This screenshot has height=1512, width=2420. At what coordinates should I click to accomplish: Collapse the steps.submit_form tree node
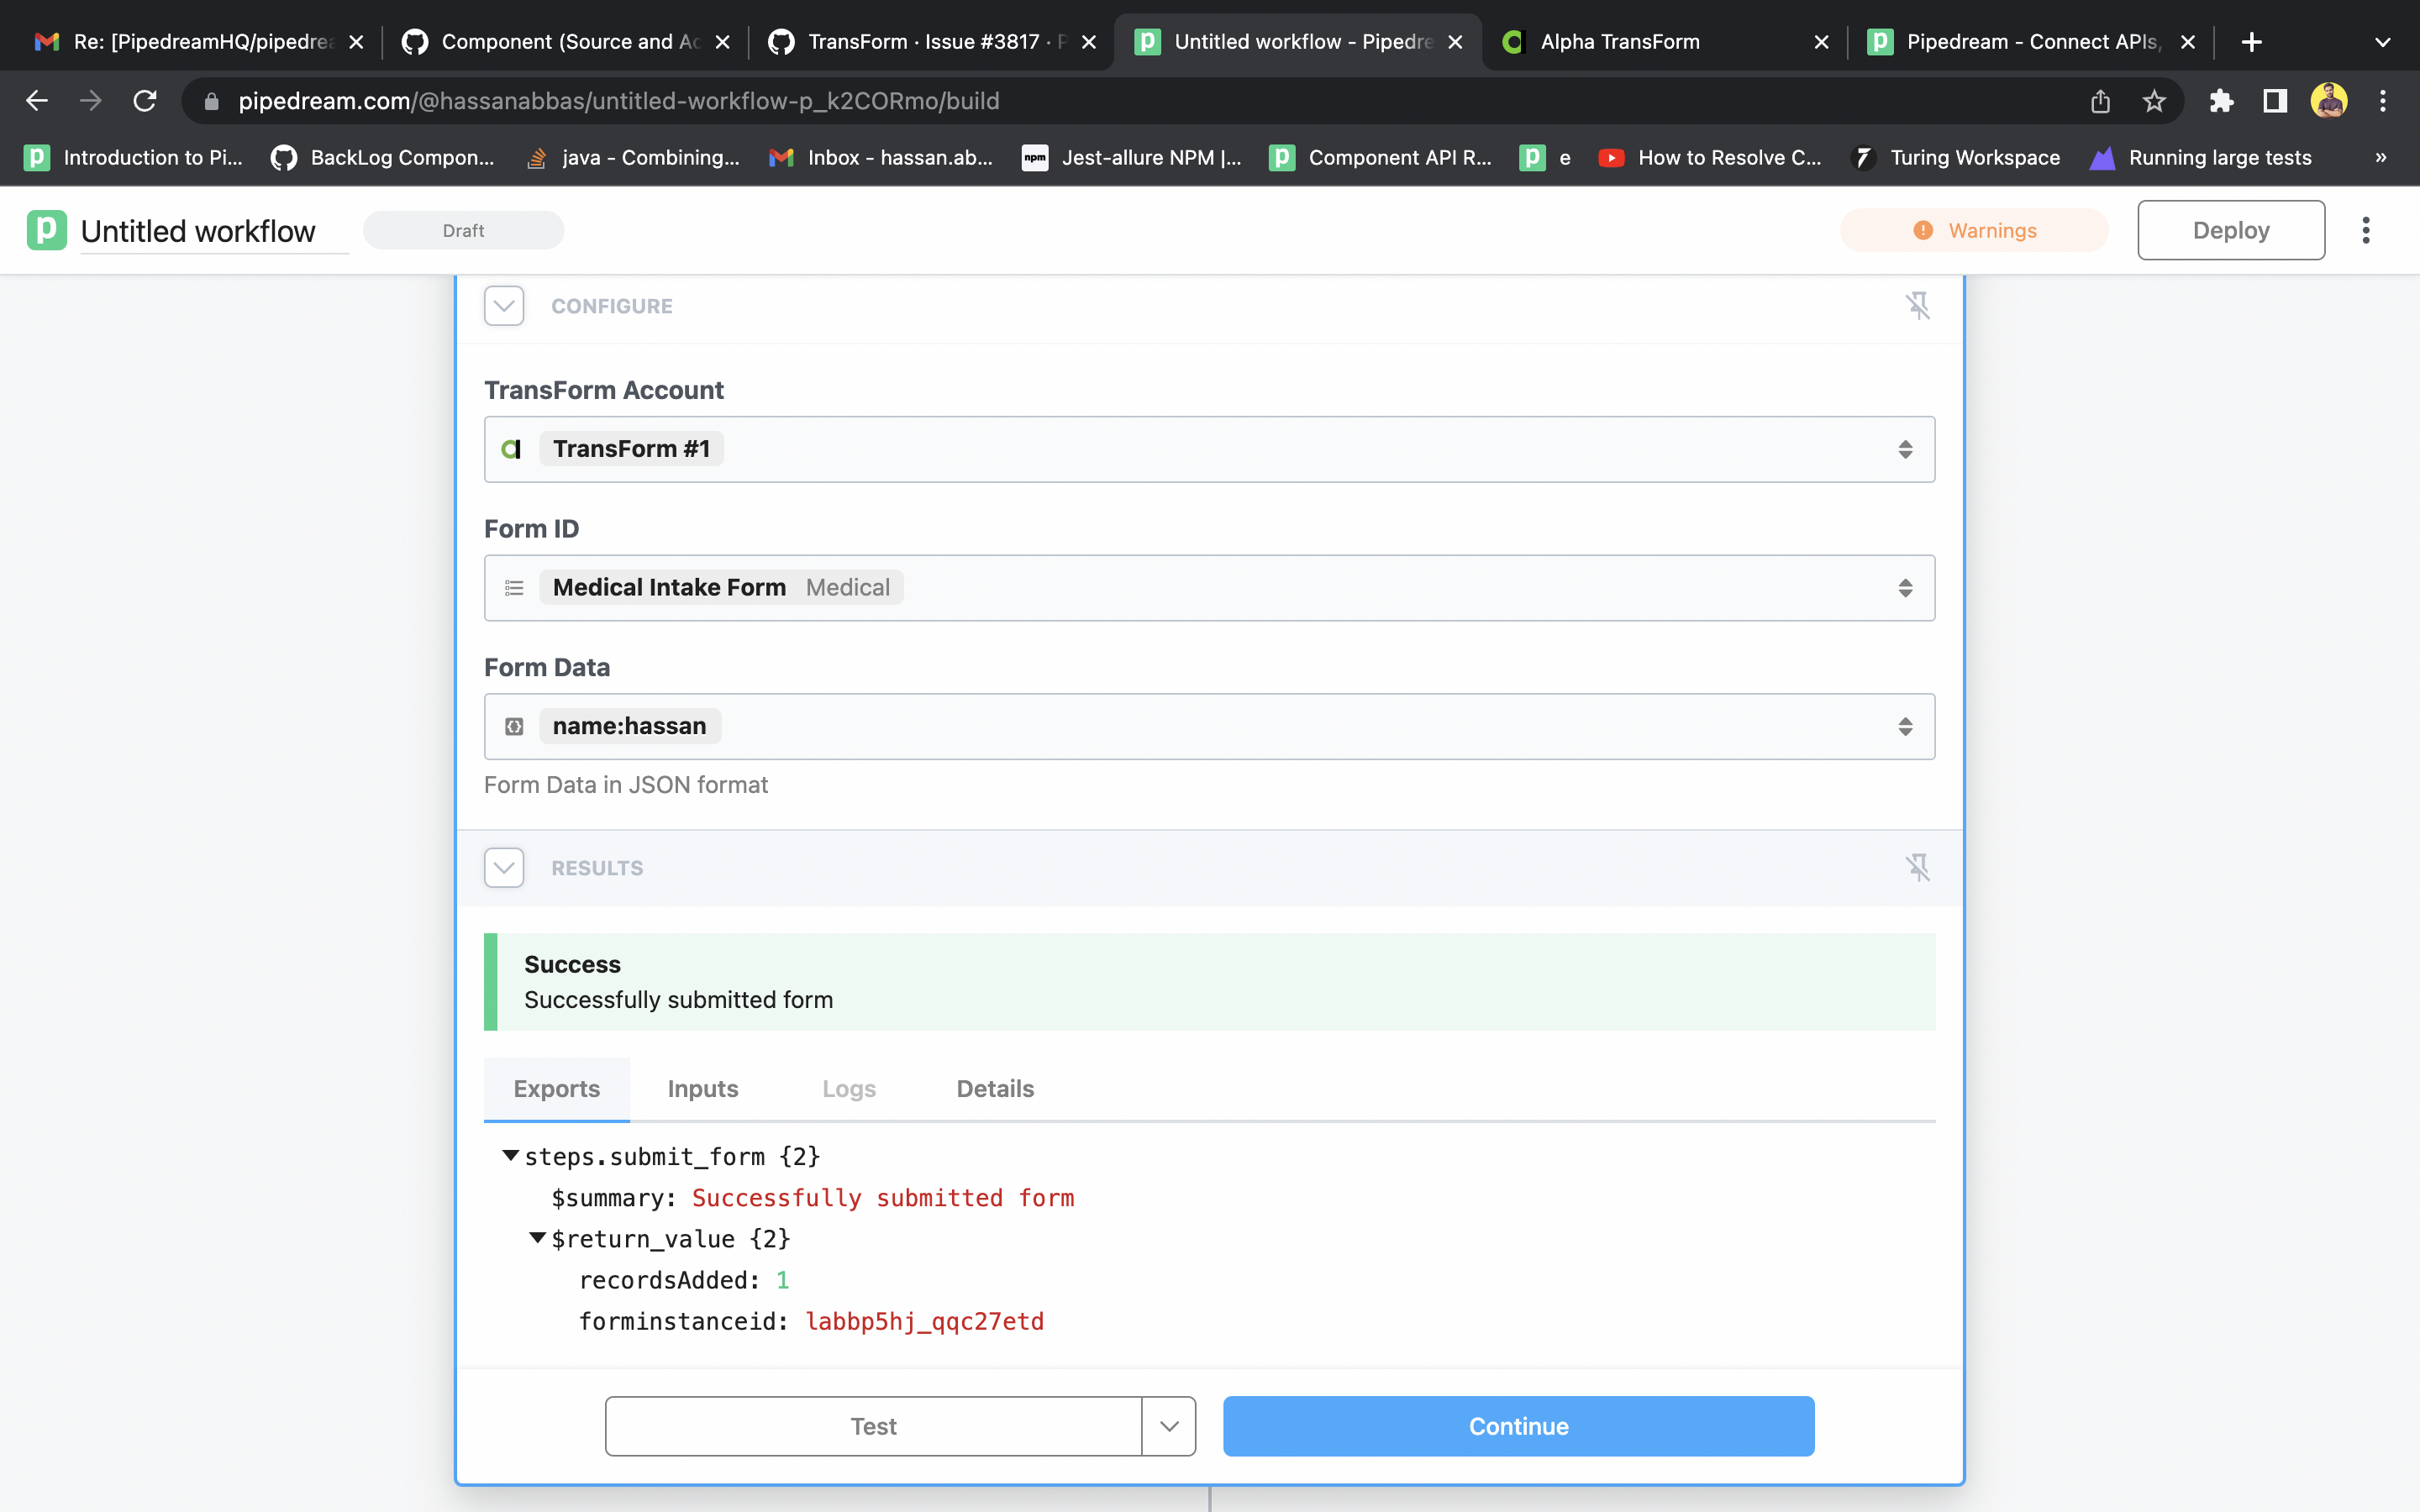coord(511,1155)
